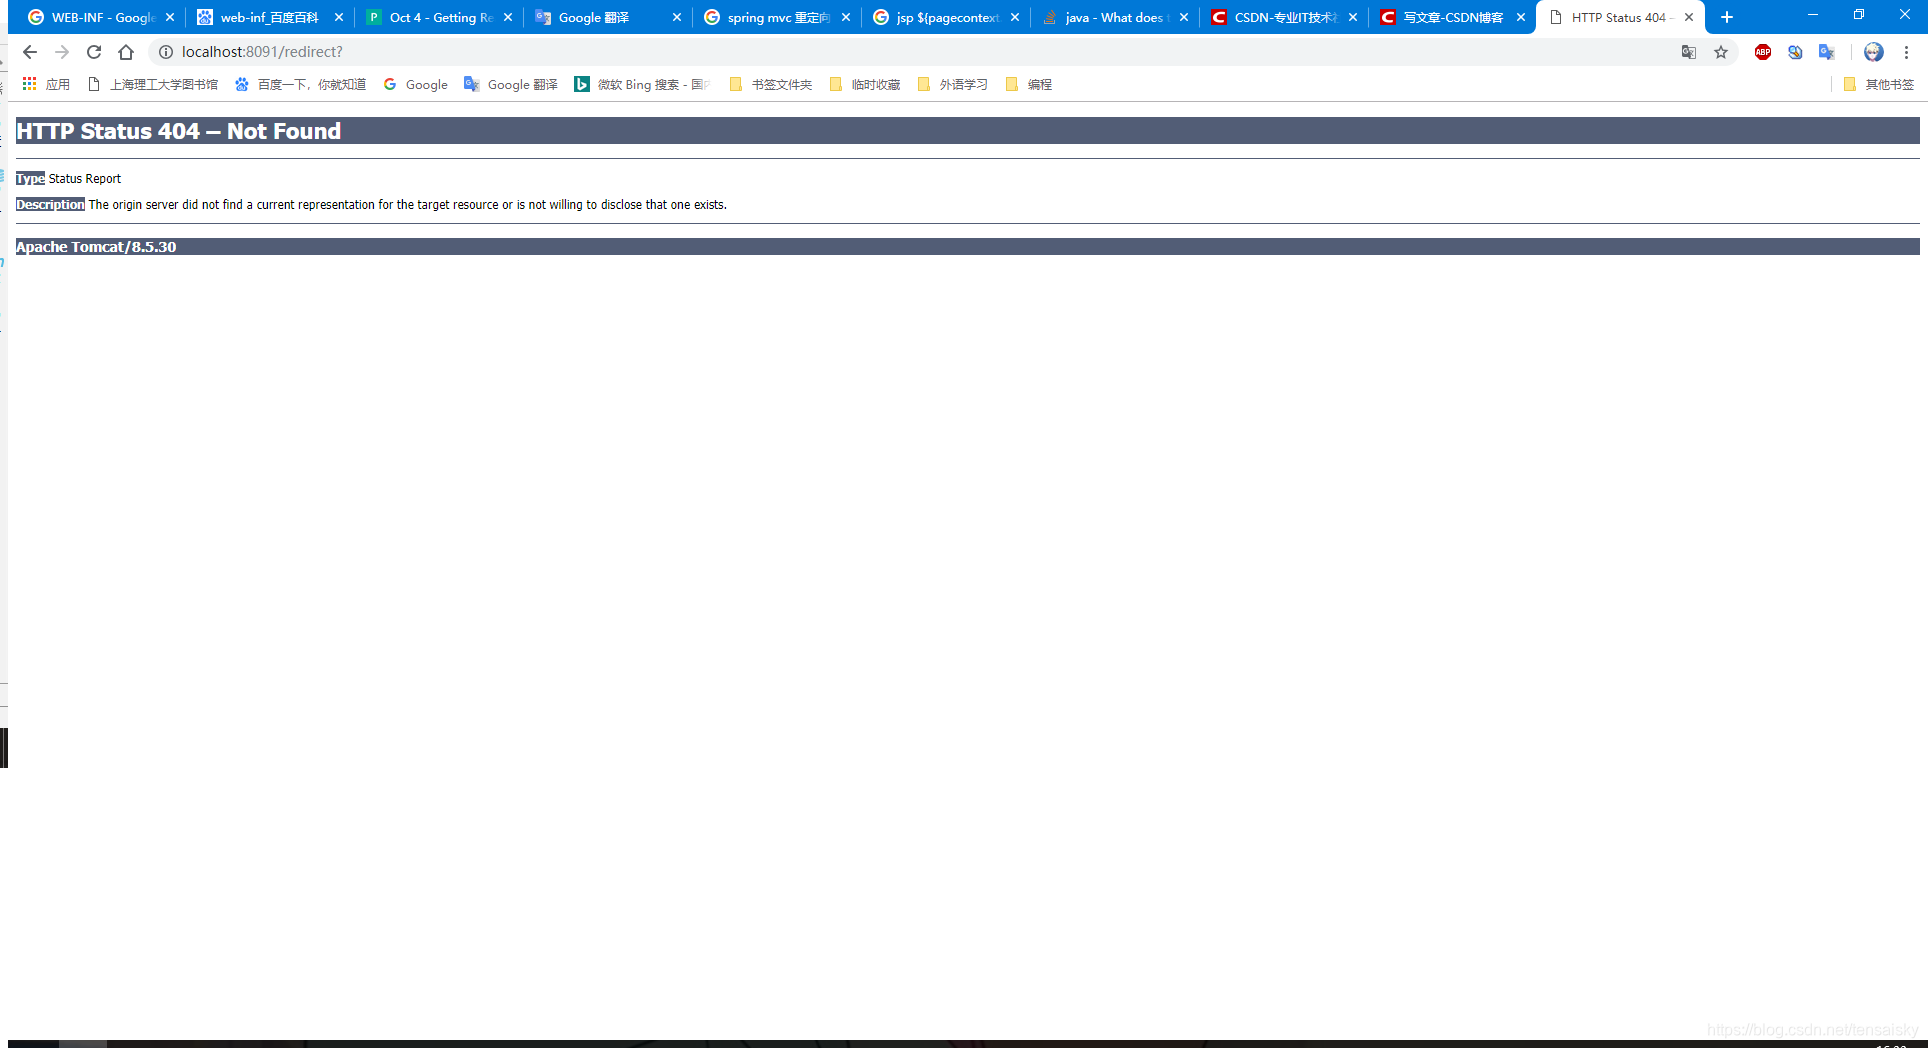
Task: Click the translate page icon in address bar
Action: (x=1689, y=52)
